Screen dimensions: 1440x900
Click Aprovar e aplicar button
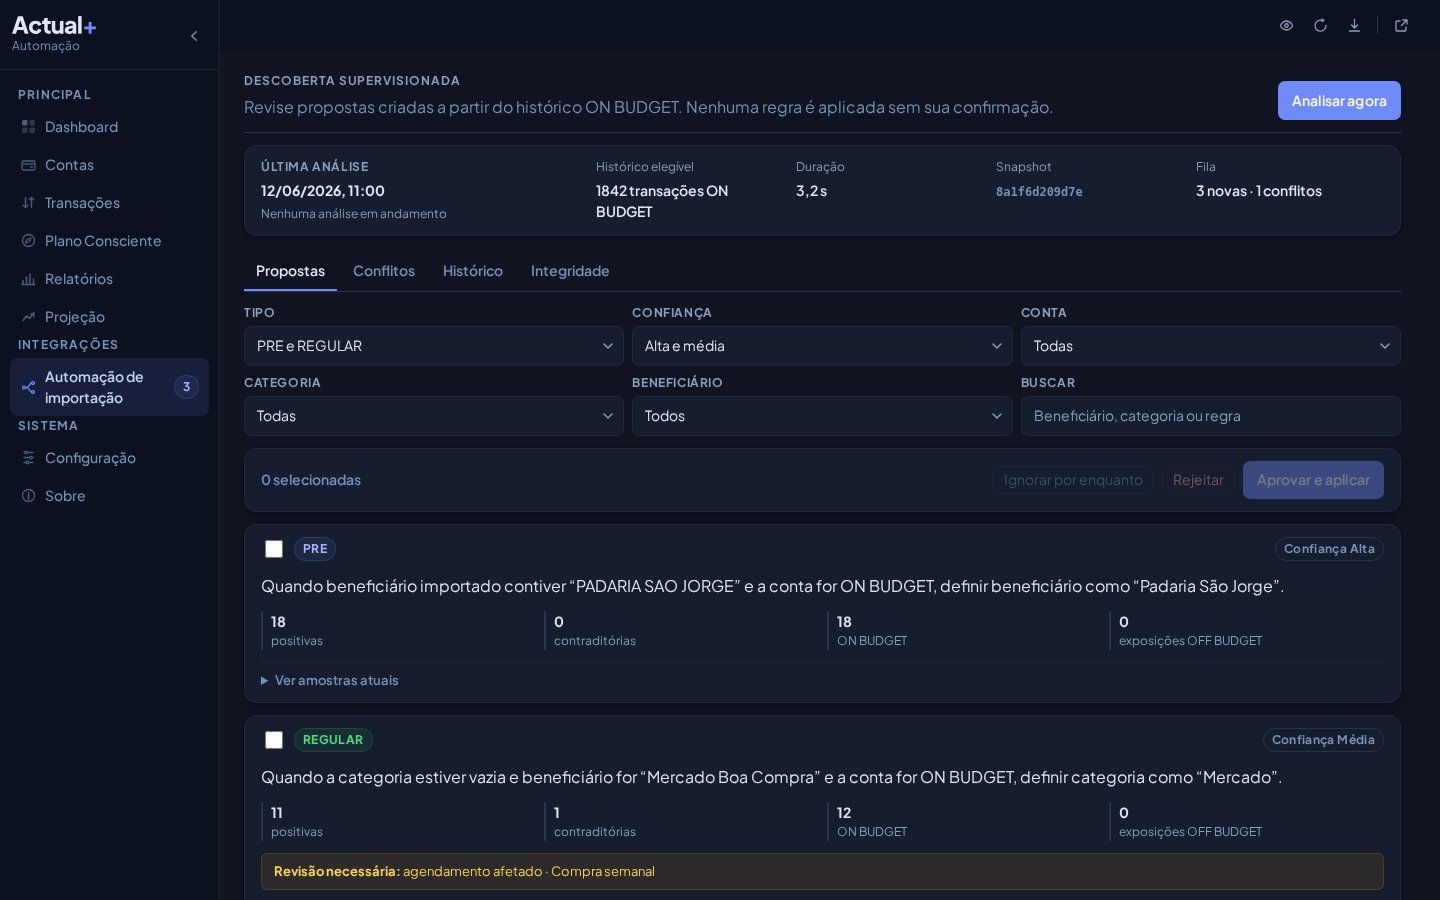coord(1313,480)
